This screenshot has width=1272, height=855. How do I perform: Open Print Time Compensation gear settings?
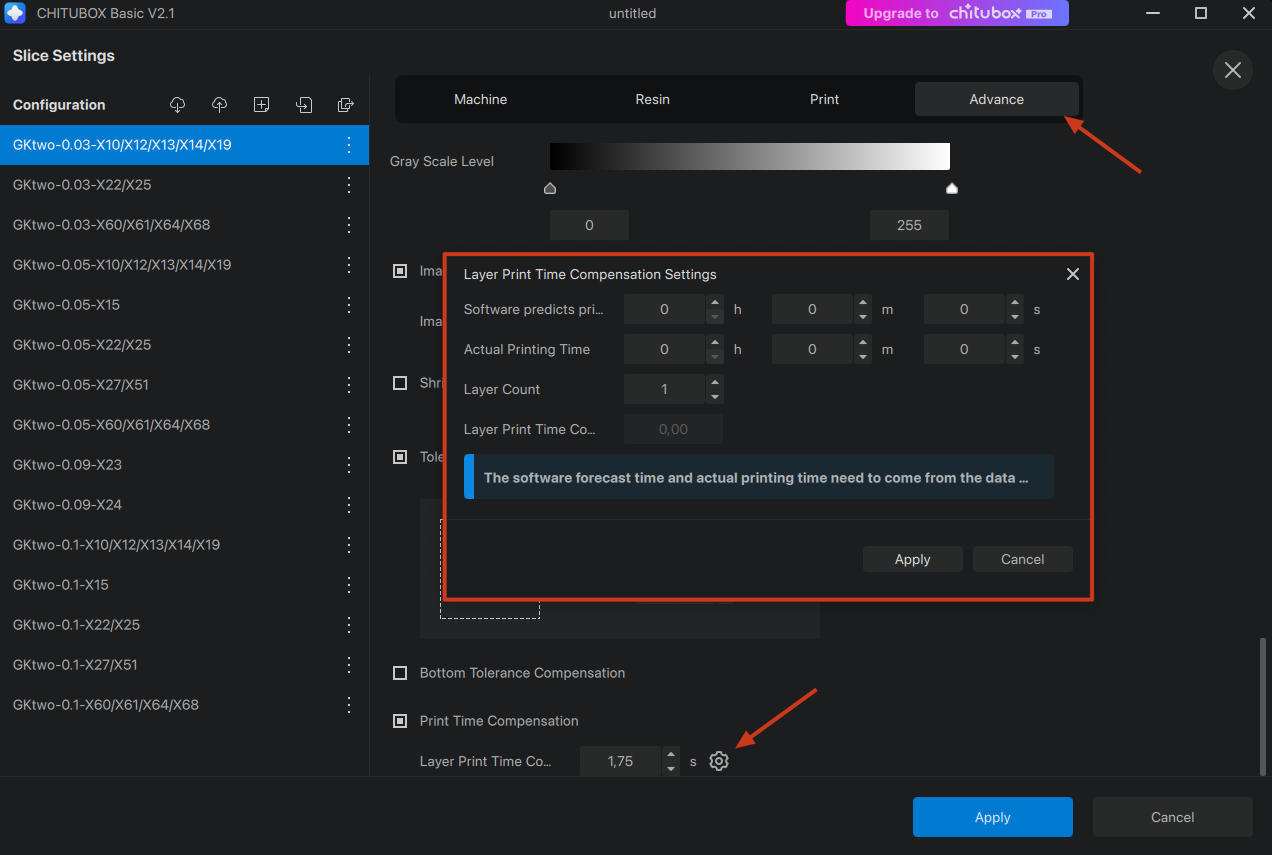pos(719,762)
